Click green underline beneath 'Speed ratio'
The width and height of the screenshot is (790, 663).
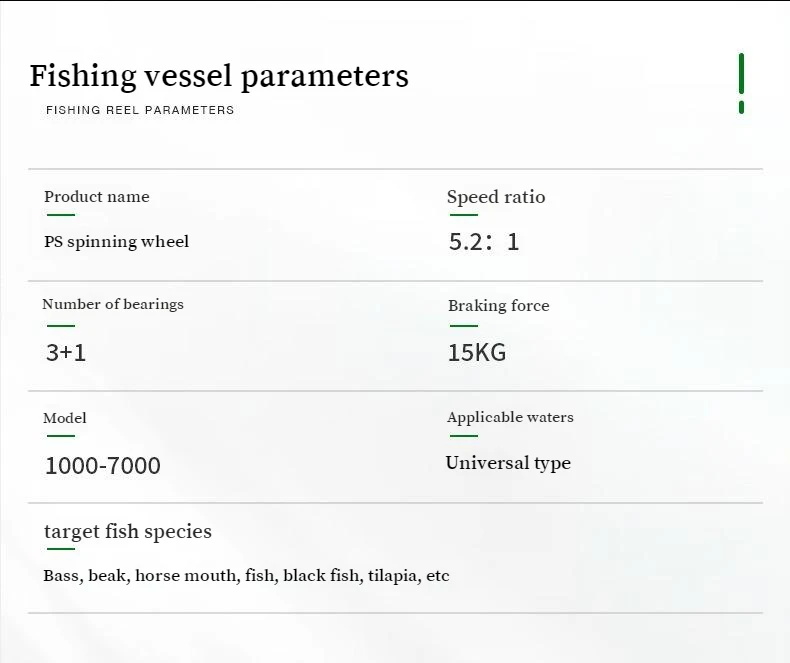click(x=462, y=215)
